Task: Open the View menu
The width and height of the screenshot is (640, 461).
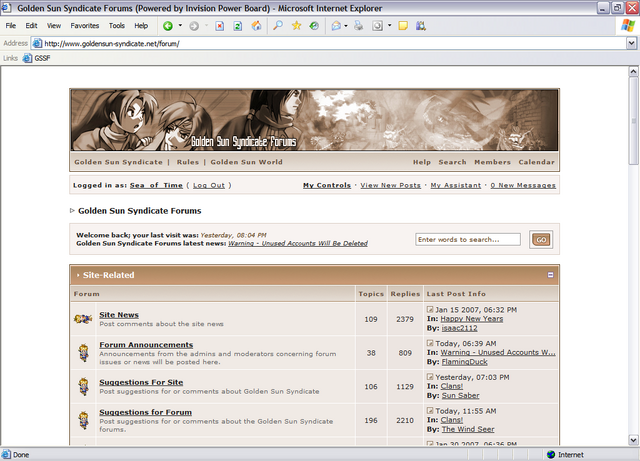Action: pos(54,26)
